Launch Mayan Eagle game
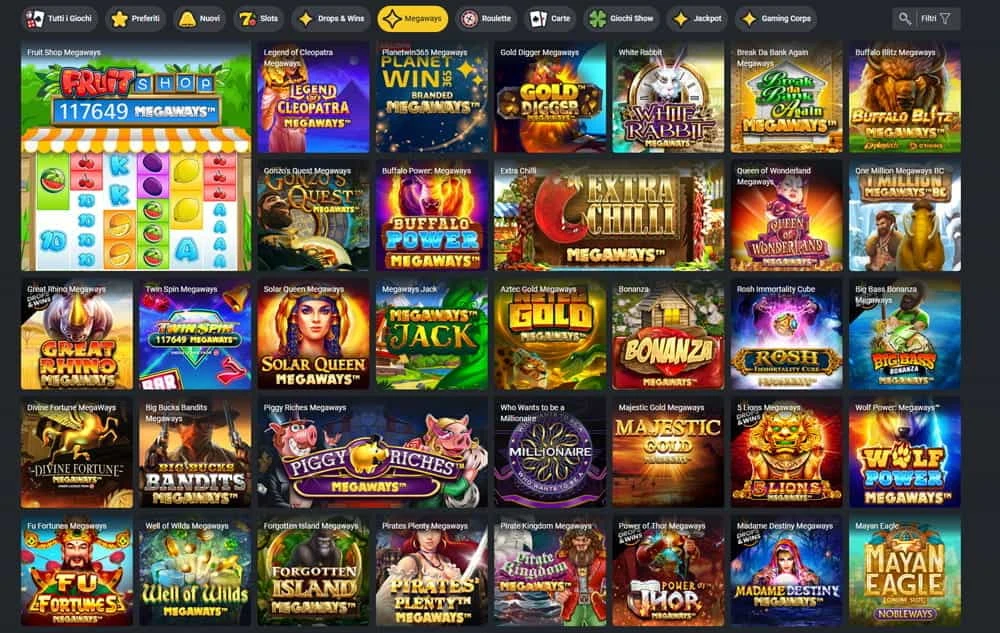Screen dimensions: 1000x633 (x=905, y=571)
